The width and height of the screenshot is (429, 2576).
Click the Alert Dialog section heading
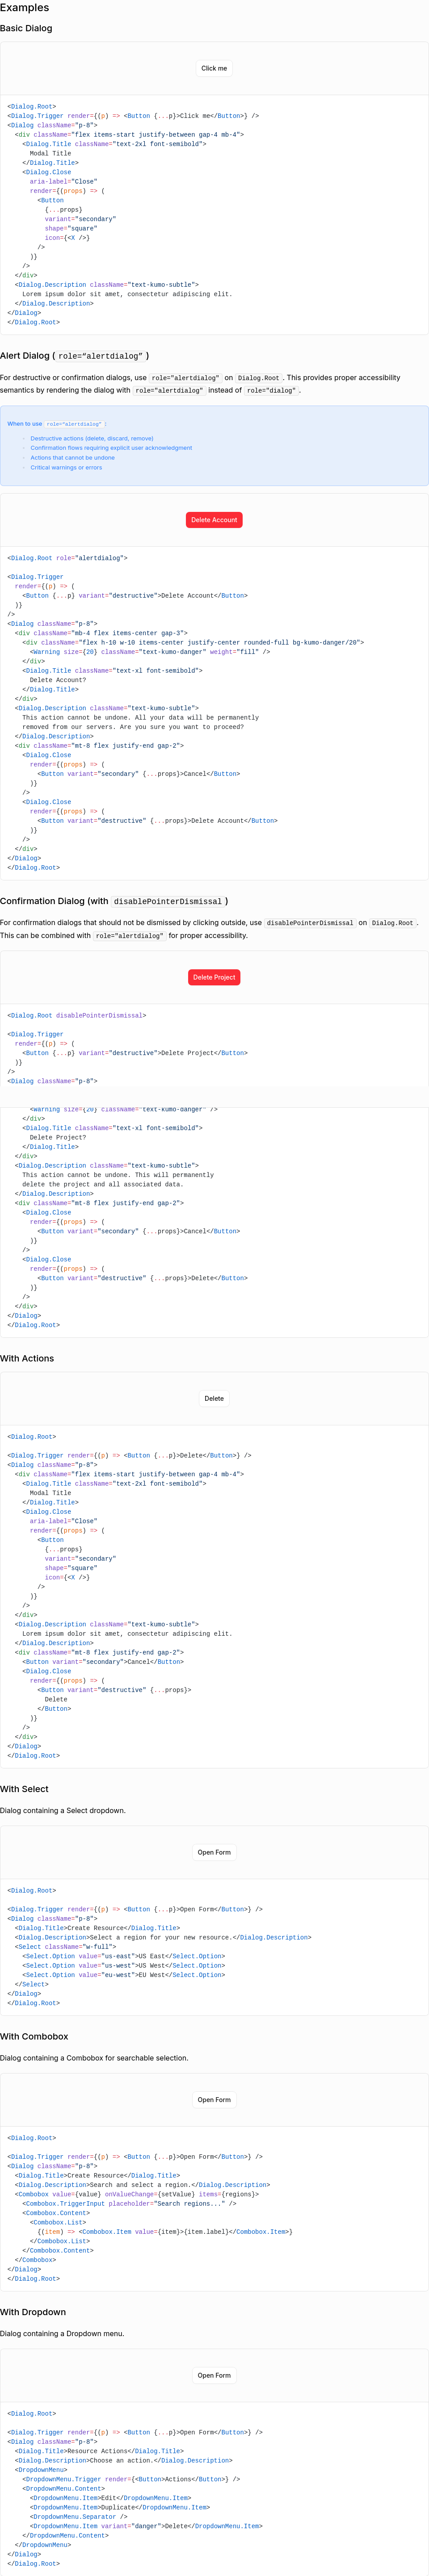point(75,356)
